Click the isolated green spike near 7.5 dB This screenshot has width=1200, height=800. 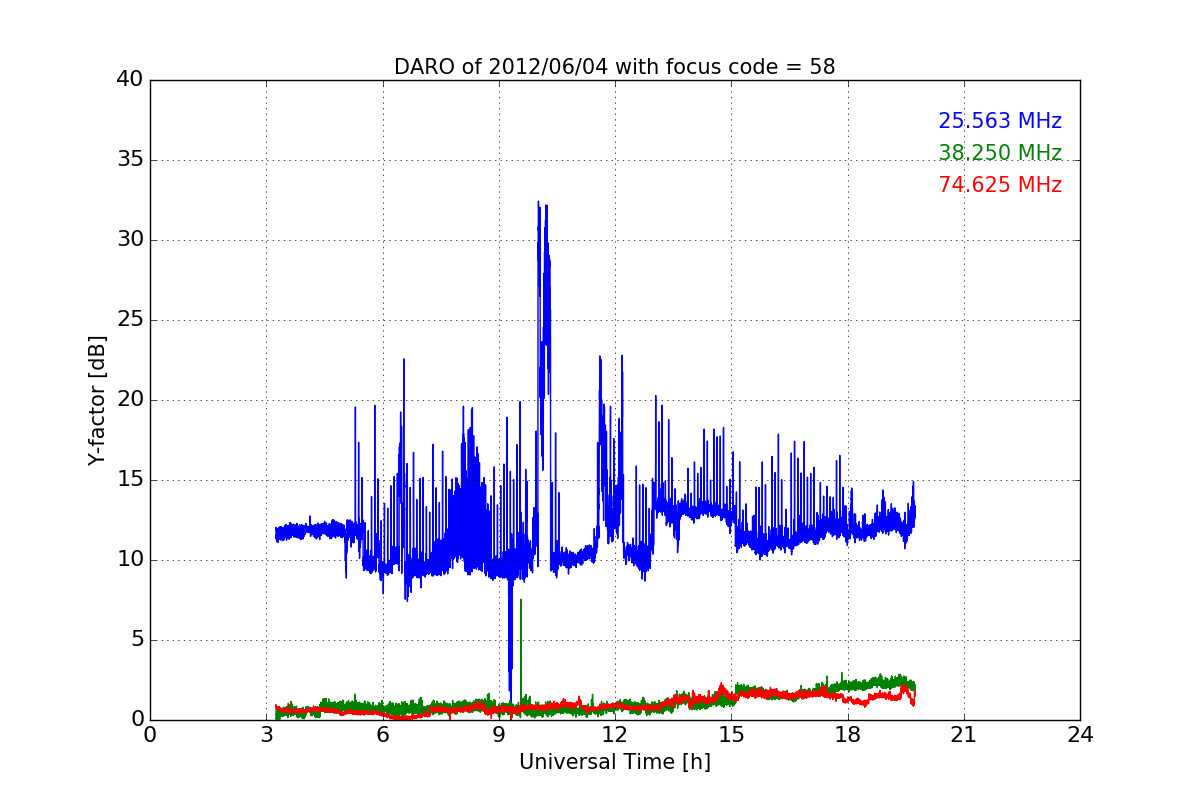pos(521,602)
